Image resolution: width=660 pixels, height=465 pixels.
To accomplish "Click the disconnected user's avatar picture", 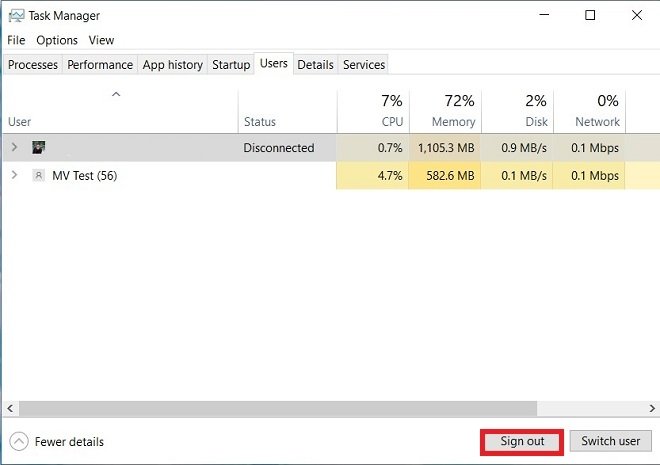I will (38, 147).
